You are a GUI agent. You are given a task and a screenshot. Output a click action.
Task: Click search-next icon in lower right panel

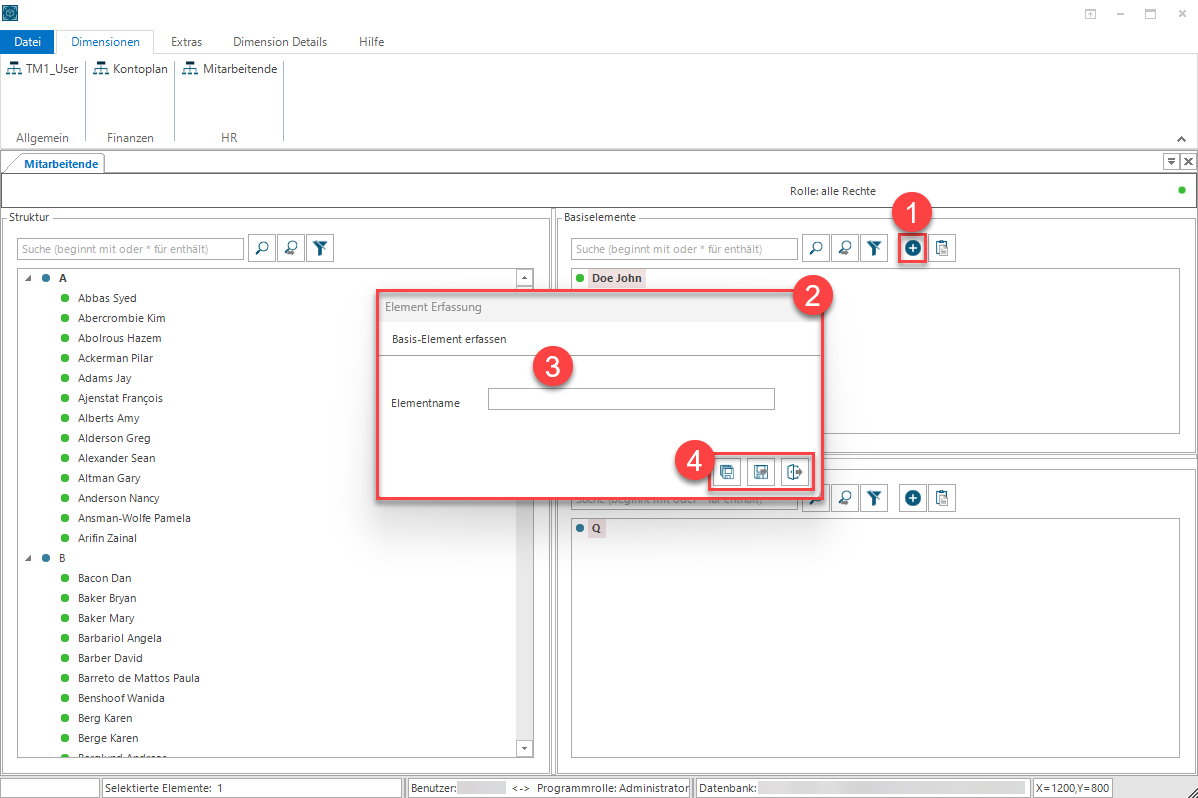pos(845,498)
